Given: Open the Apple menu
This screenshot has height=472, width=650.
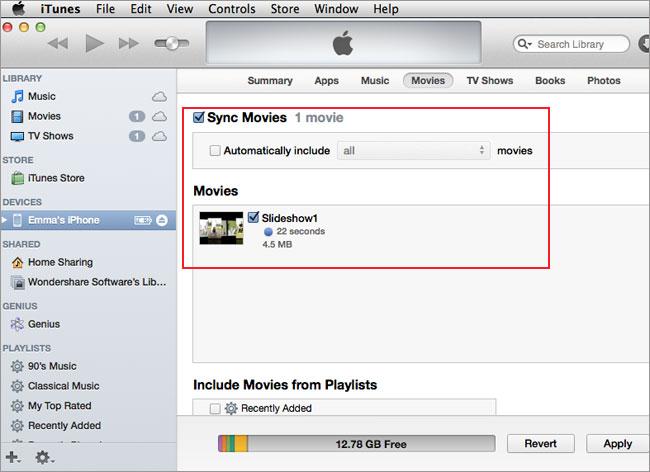Looking at the screenshot, I should tap(18, 8).
